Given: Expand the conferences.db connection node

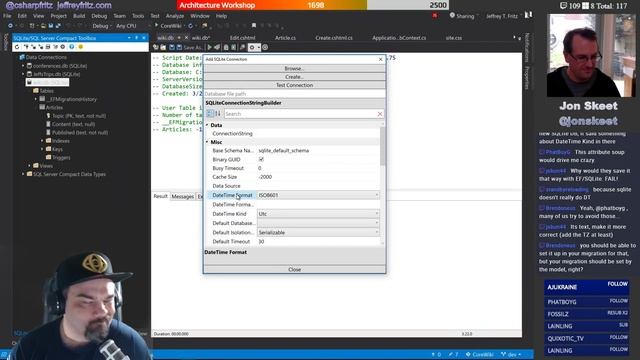Looking at the screenshot, I should click(23, 65).
